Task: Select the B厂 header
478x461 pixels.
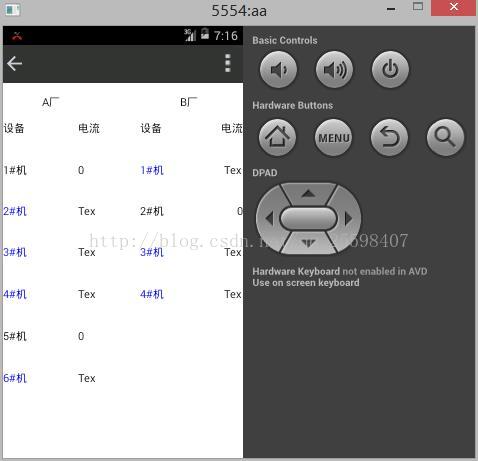Action: pos(189,102)
